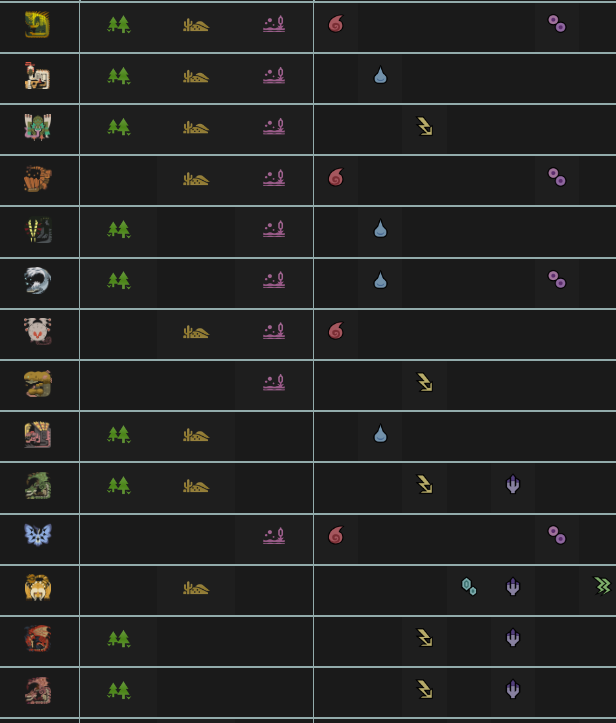Click the desert cactus icon in golden lion row
The image size is (616, 723).
(x=196, y=588)
